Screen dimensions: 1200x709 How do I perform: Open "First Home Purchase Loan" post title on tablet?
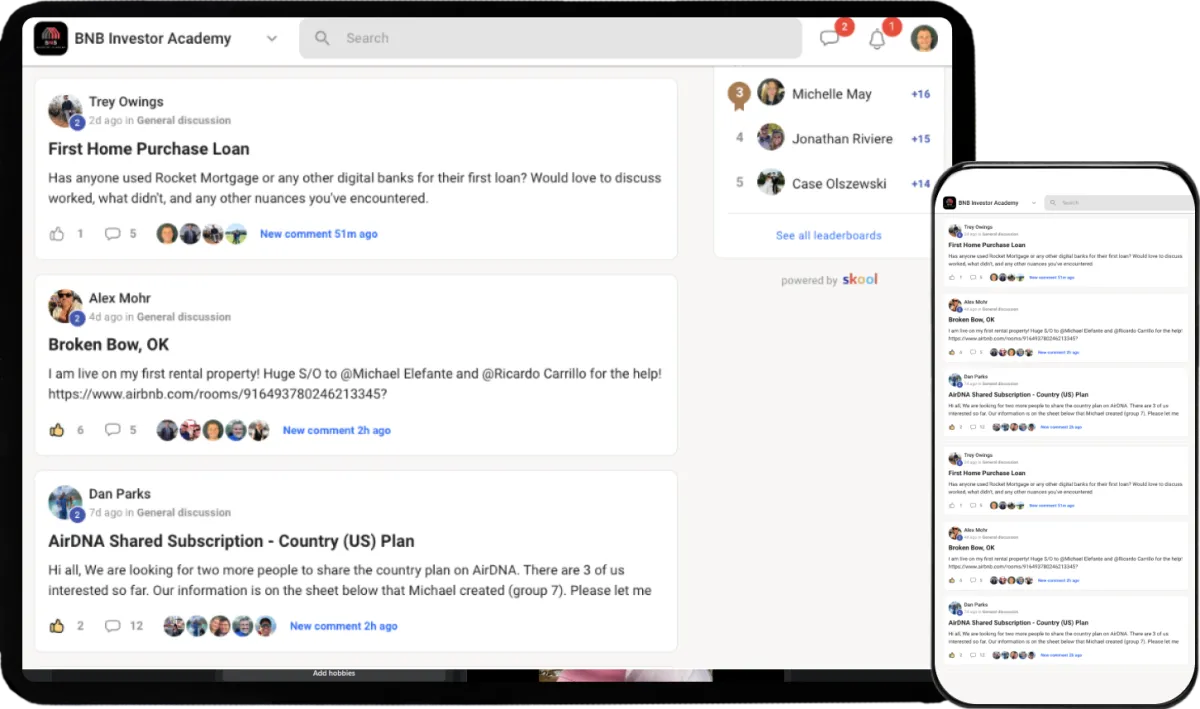click(x=149, y=149)
